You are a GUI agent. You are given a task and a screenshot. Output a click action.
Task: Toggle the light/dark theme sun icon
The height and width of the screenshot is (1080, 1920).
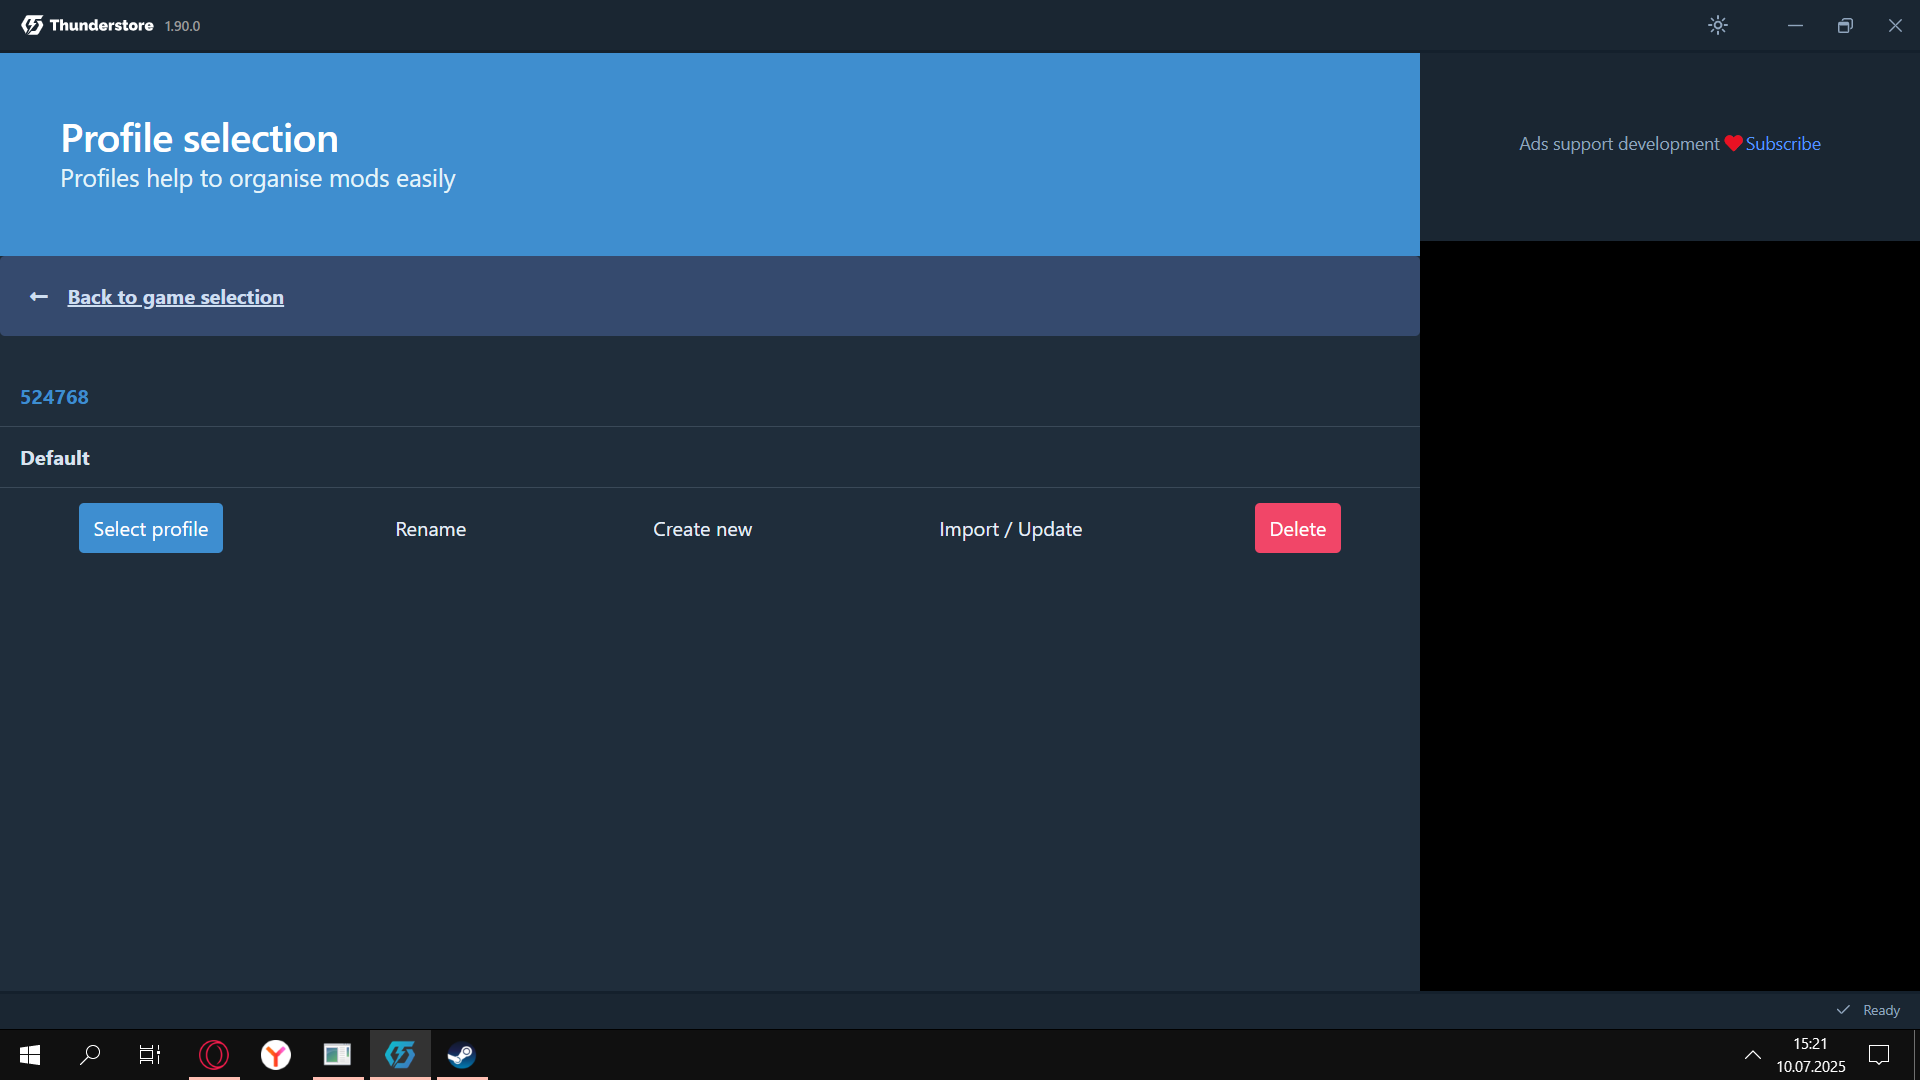(x=1718, y=25)
